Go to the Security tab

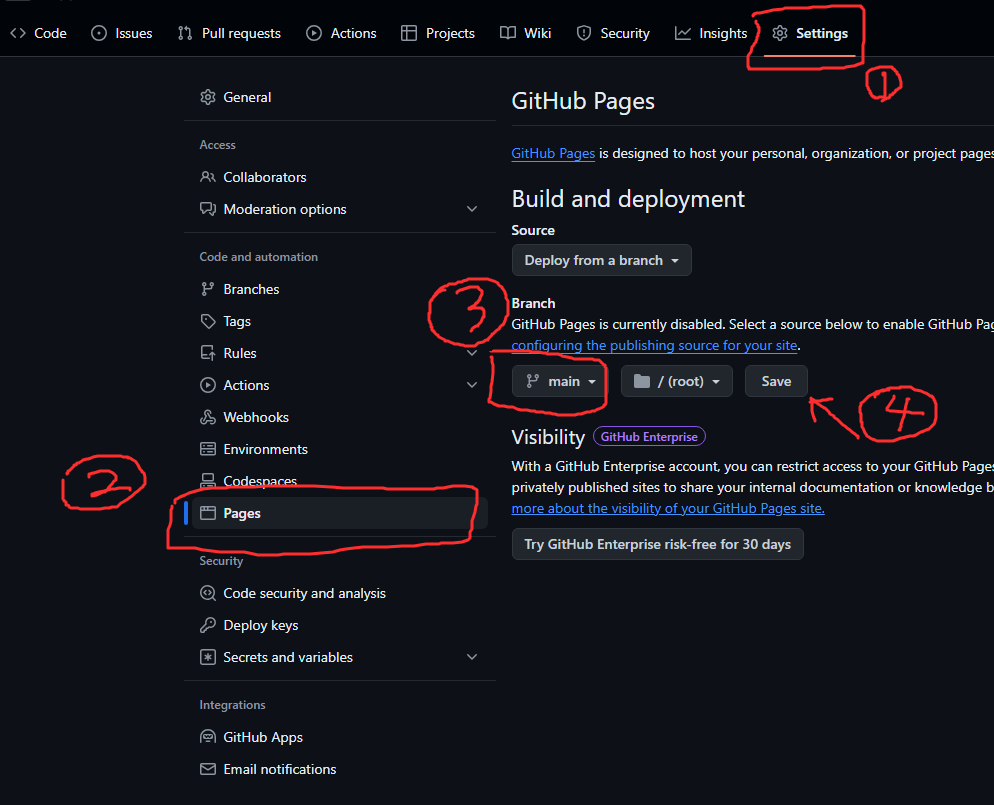[x=613, y=33]
